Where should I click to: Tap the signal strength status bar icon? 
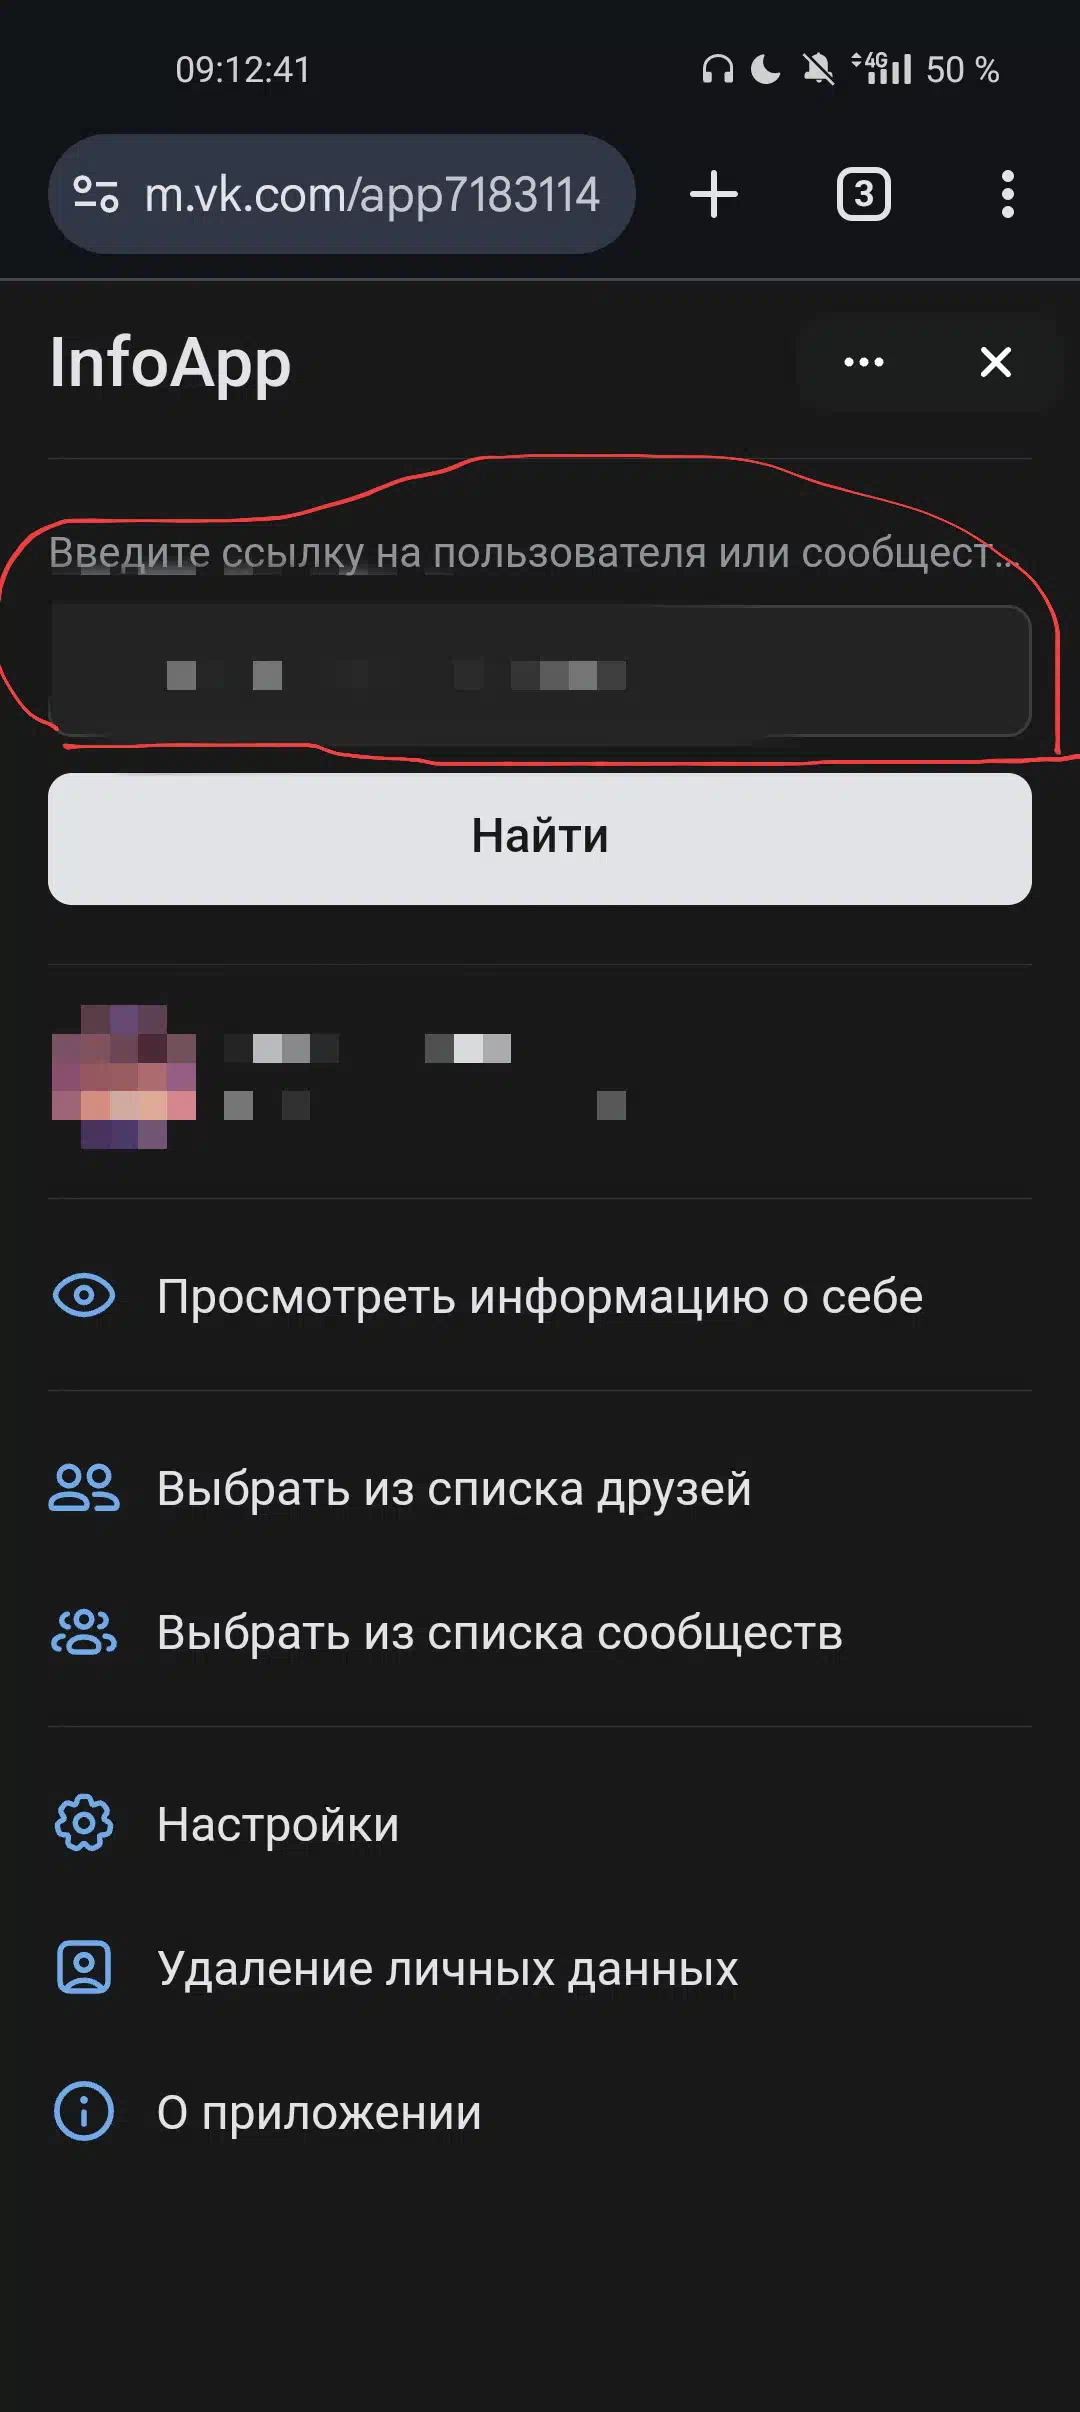click(882, 68)
